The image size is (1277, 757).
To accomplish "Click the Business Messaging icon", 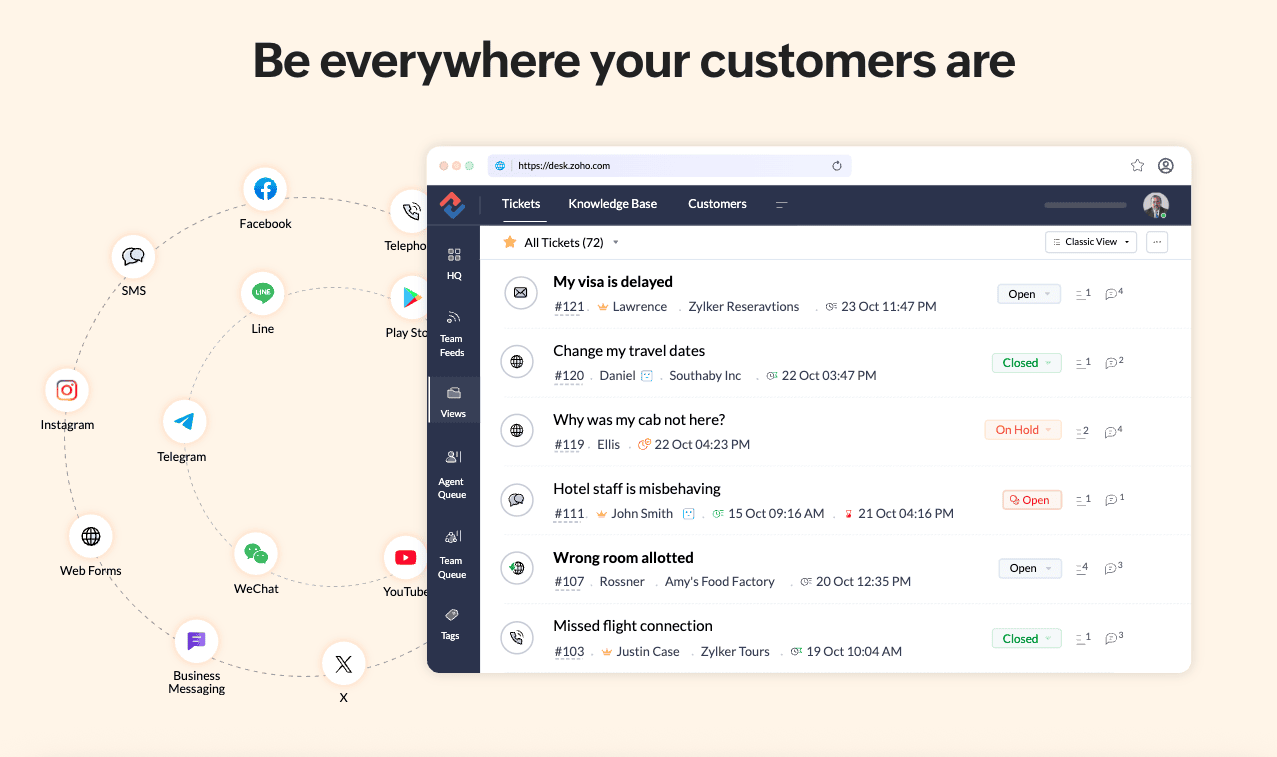I will [196, 641].
